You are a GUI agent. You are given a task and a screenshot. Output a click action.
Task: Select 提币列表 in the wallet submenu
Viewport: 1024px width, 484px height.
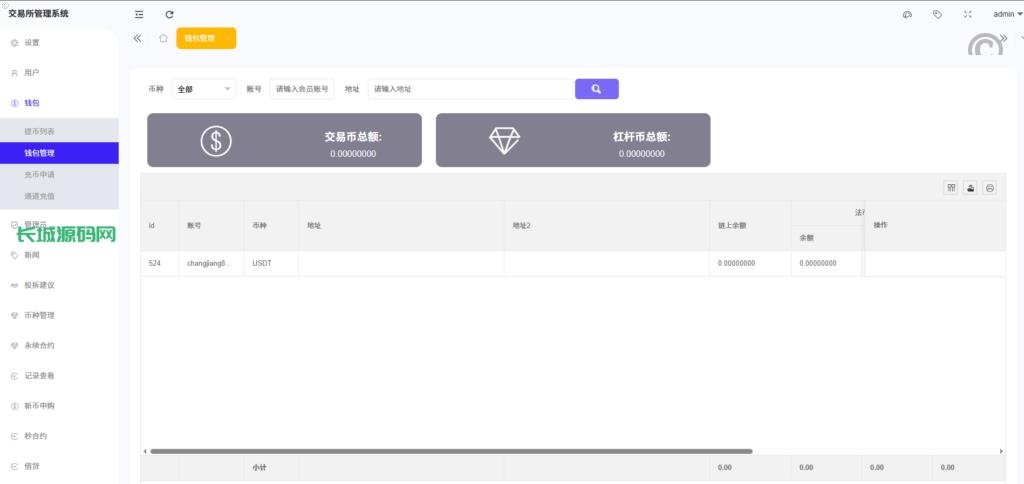[40, 131]
